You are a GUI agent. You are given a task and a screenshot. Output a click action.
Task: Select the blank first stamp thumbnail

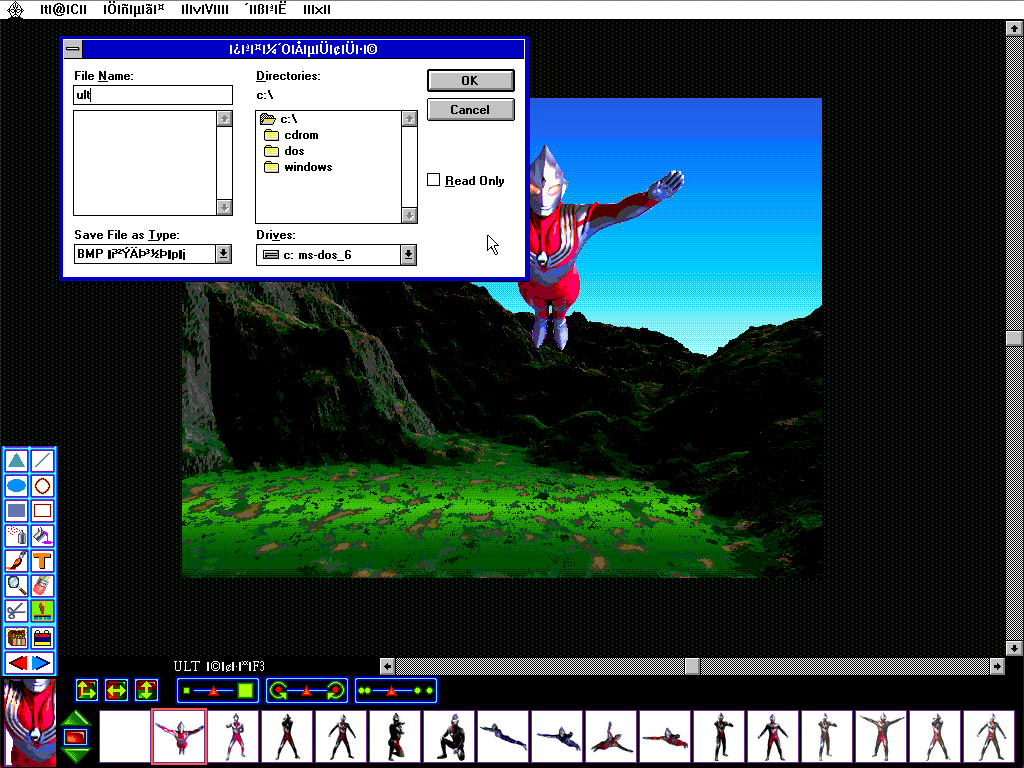125,737
